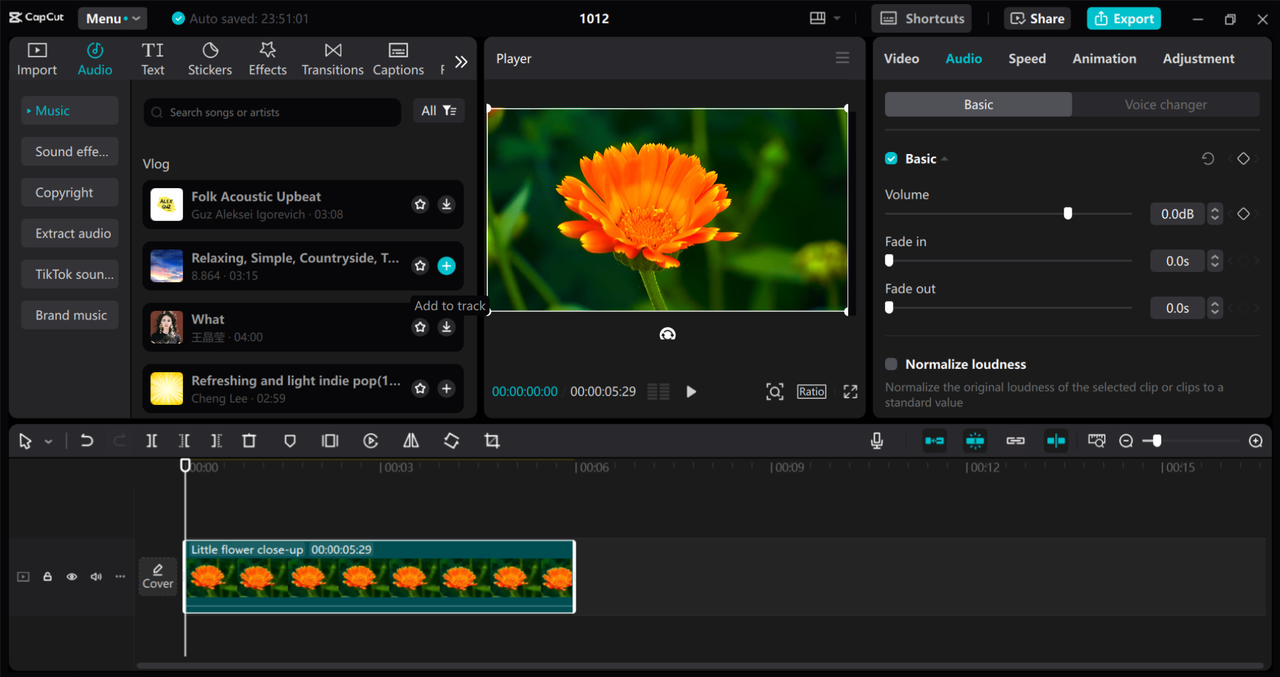Click the rotate handle below the preview
The height and width of the screenshot is (677, 1280).
tap(668, 334)
